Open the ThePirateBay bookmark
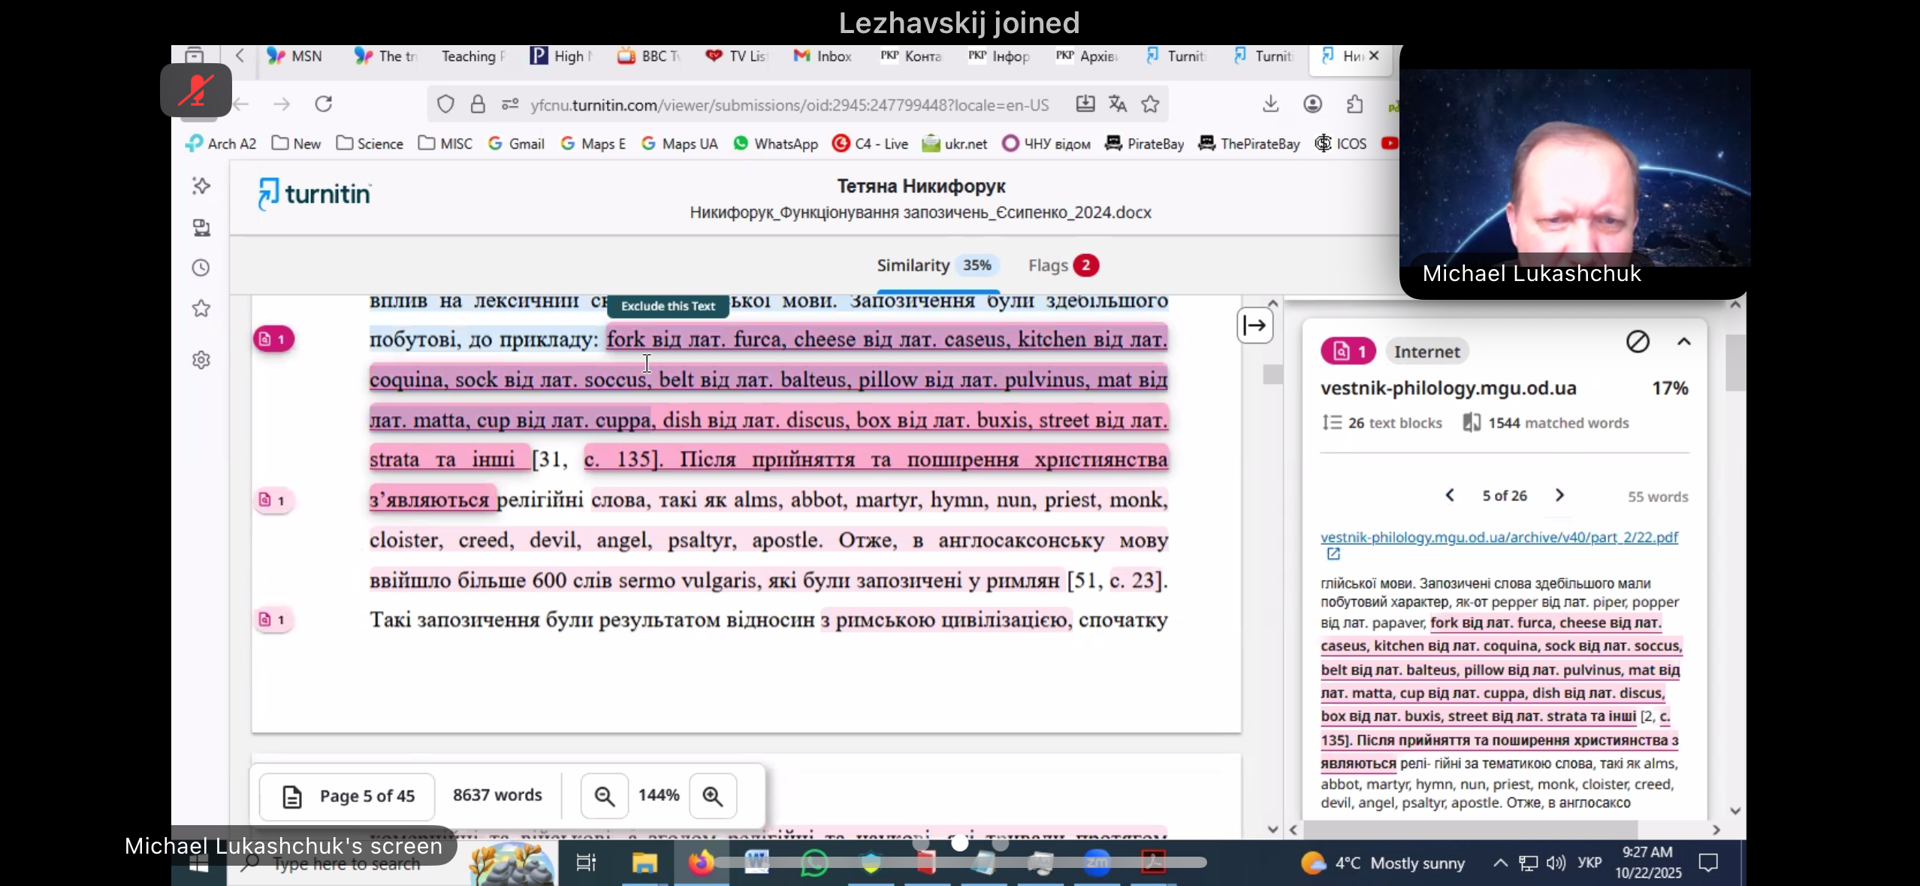This screenshot has height=886, width=1920. click(1249, 144)
